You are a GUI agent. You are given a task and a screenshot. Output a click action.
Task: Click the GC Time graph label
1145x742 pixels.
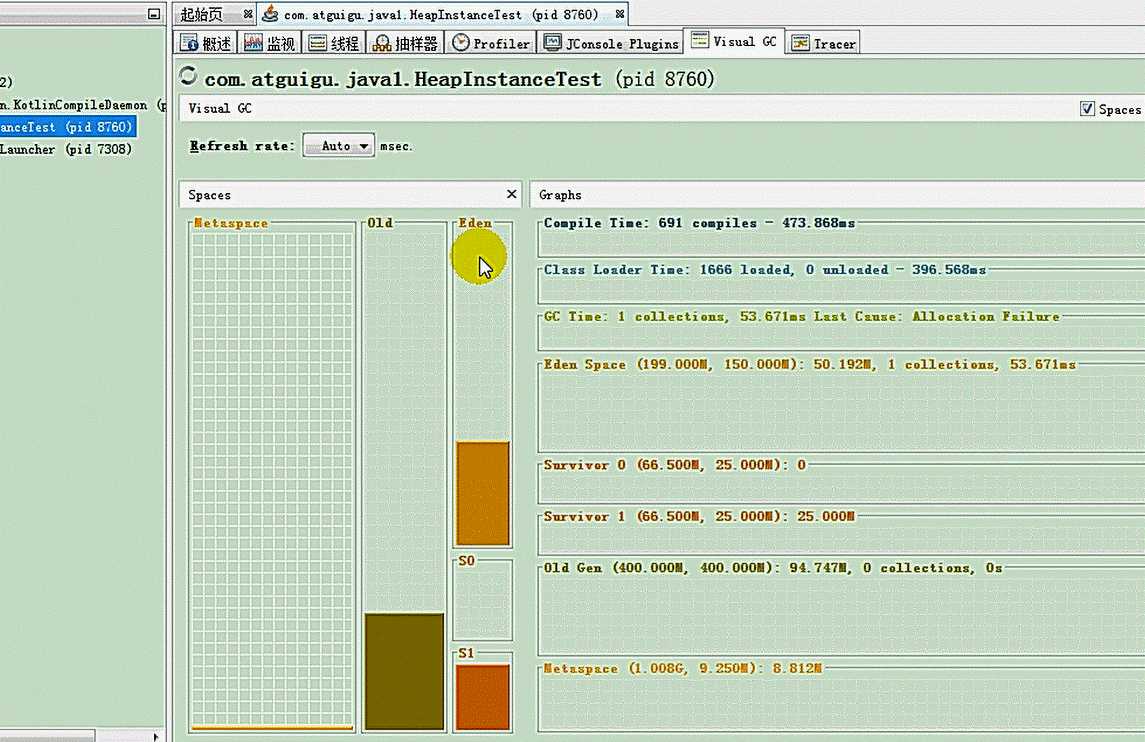pyautogui.click(x=802, y=316)
